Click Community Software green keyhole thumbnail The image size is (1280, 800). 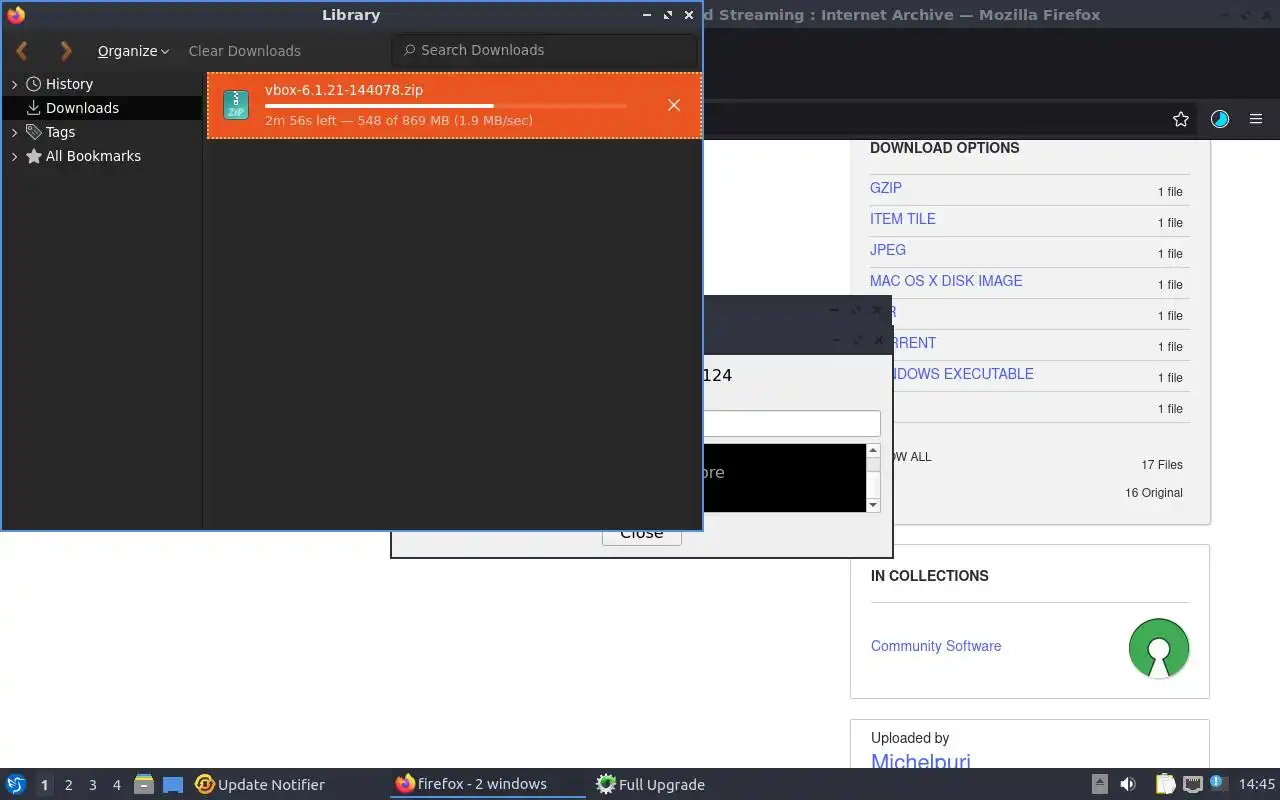(x=1159, y=648)
